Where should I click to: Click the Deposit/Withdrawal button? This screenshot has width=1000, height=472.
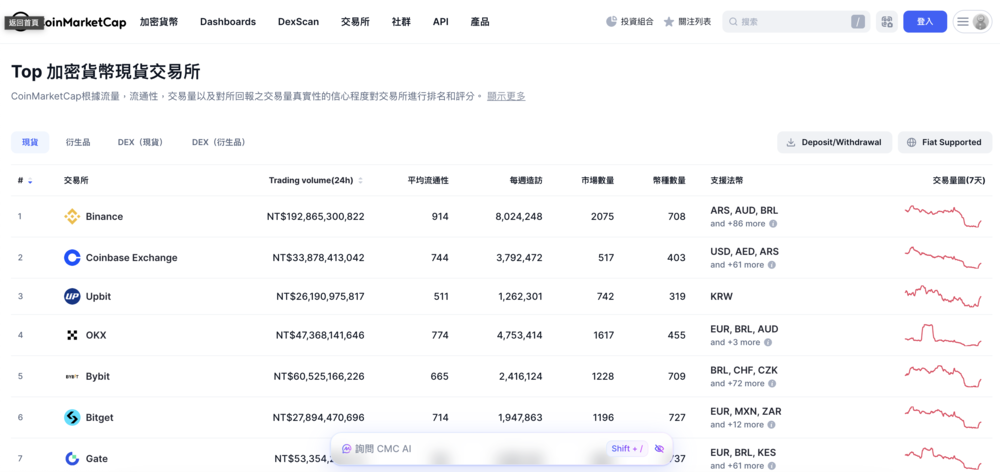pos(834,142)
